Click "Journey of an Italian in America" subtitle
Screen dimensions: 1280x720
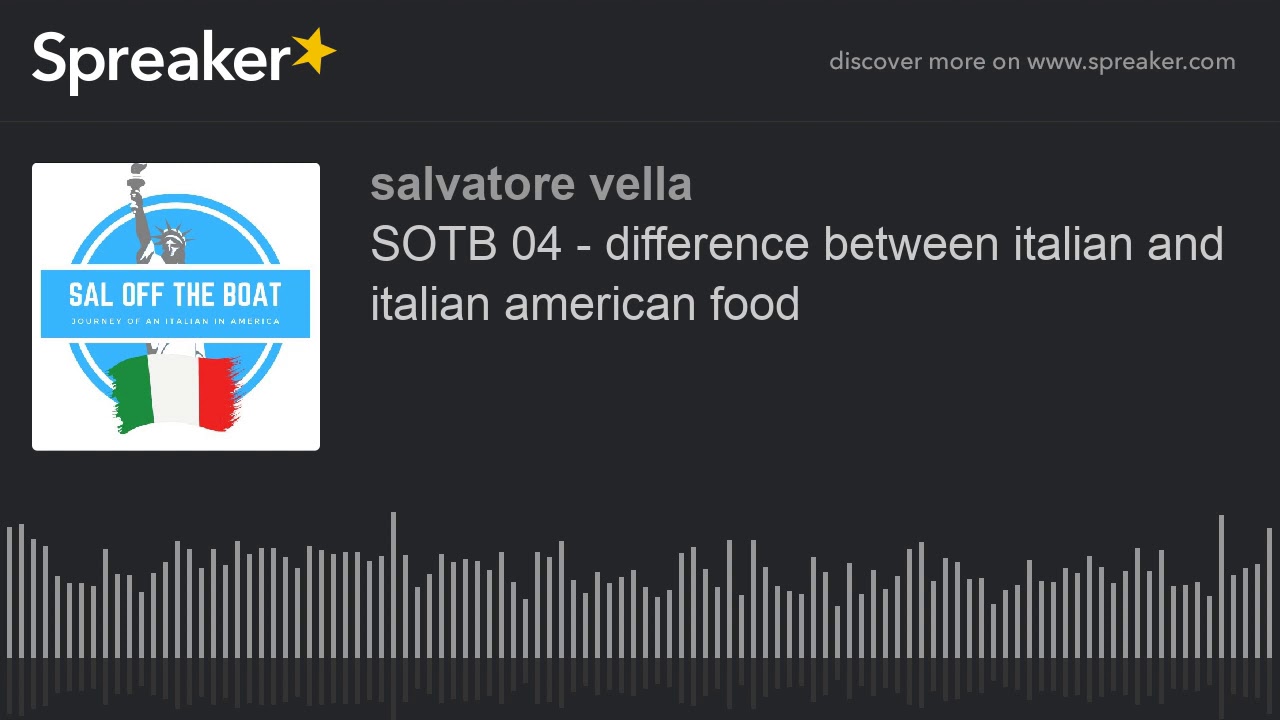click(x=175, y=321)
